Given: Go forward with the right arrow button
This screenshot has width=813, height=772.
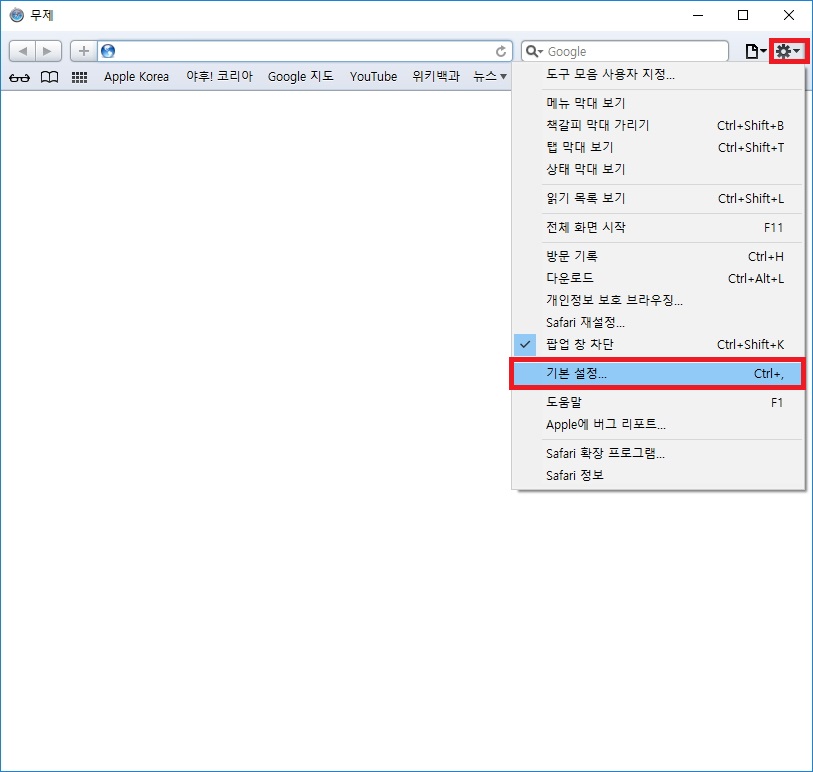Looking at the screenshot, I should tap(48, 51).
